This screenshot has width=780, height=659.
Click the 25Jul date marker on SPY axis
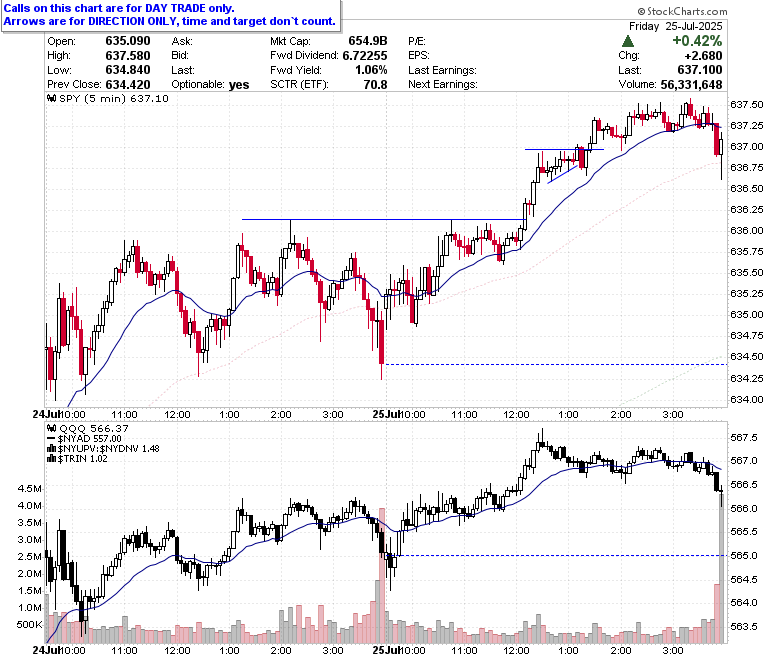[x=387, y=414]
